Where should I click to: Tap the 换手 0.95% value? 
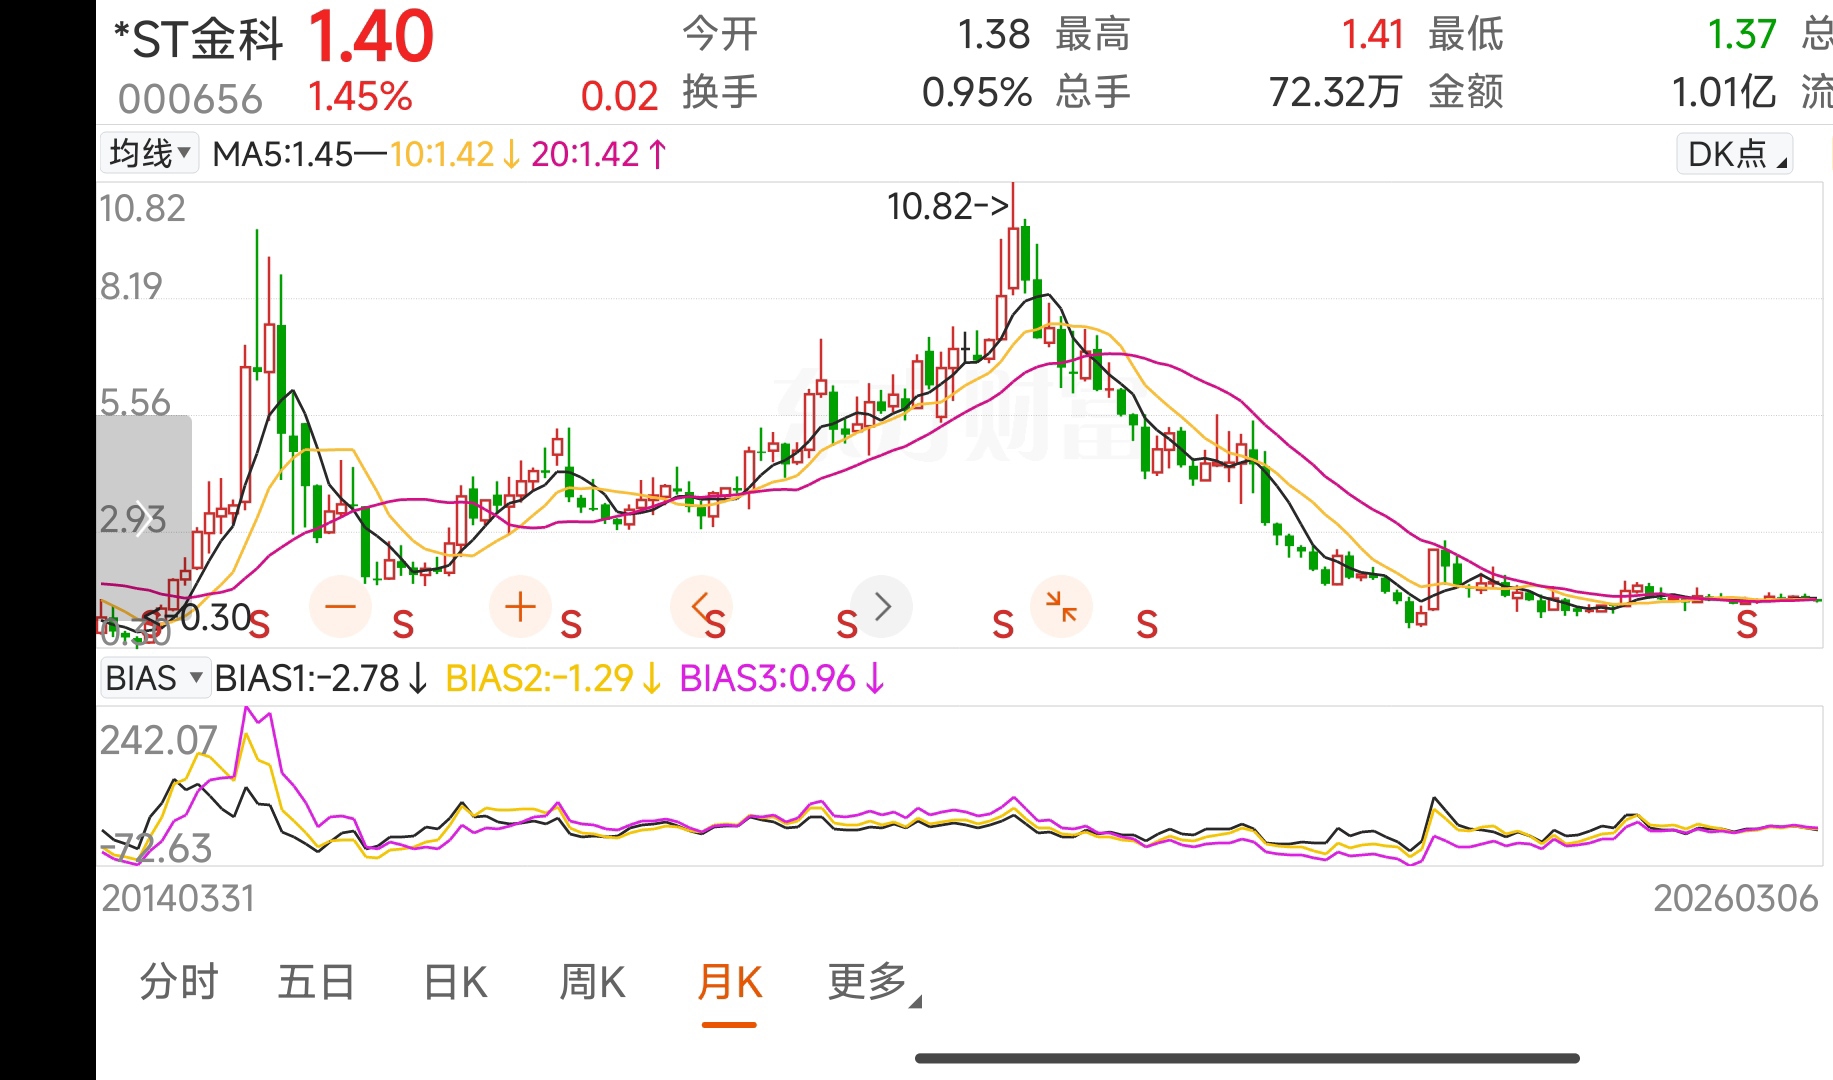tap(976, 93)
